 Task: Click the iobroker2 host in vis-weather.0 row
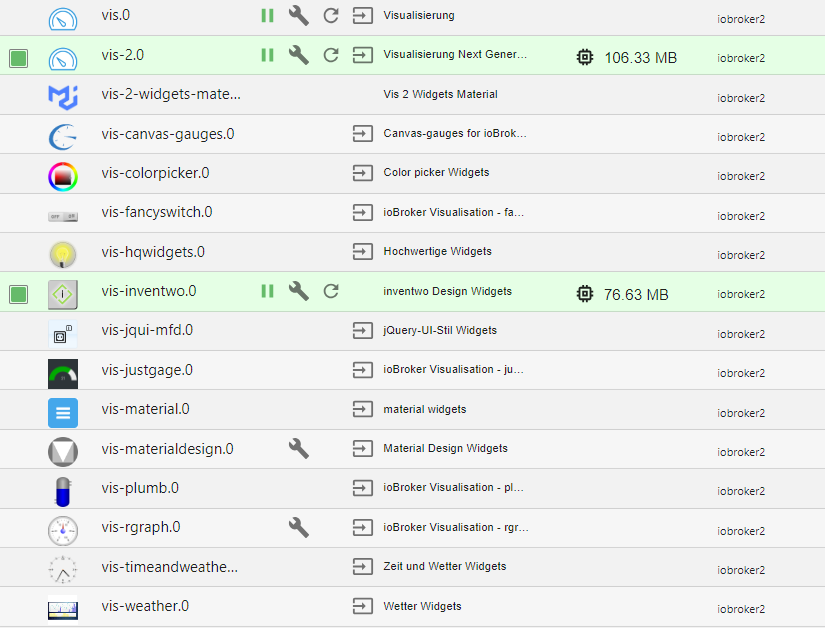pos(741,609)
